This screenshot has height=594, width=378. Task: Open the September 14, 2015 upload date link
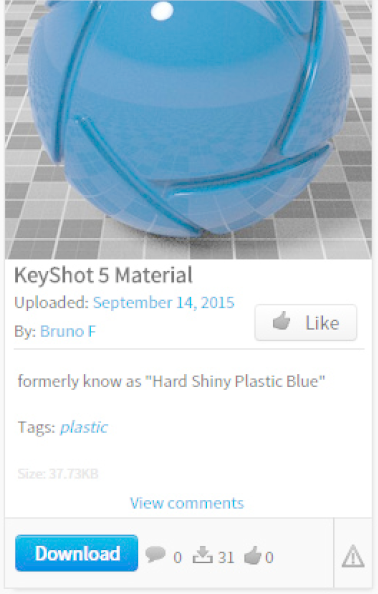click(164, 303)
